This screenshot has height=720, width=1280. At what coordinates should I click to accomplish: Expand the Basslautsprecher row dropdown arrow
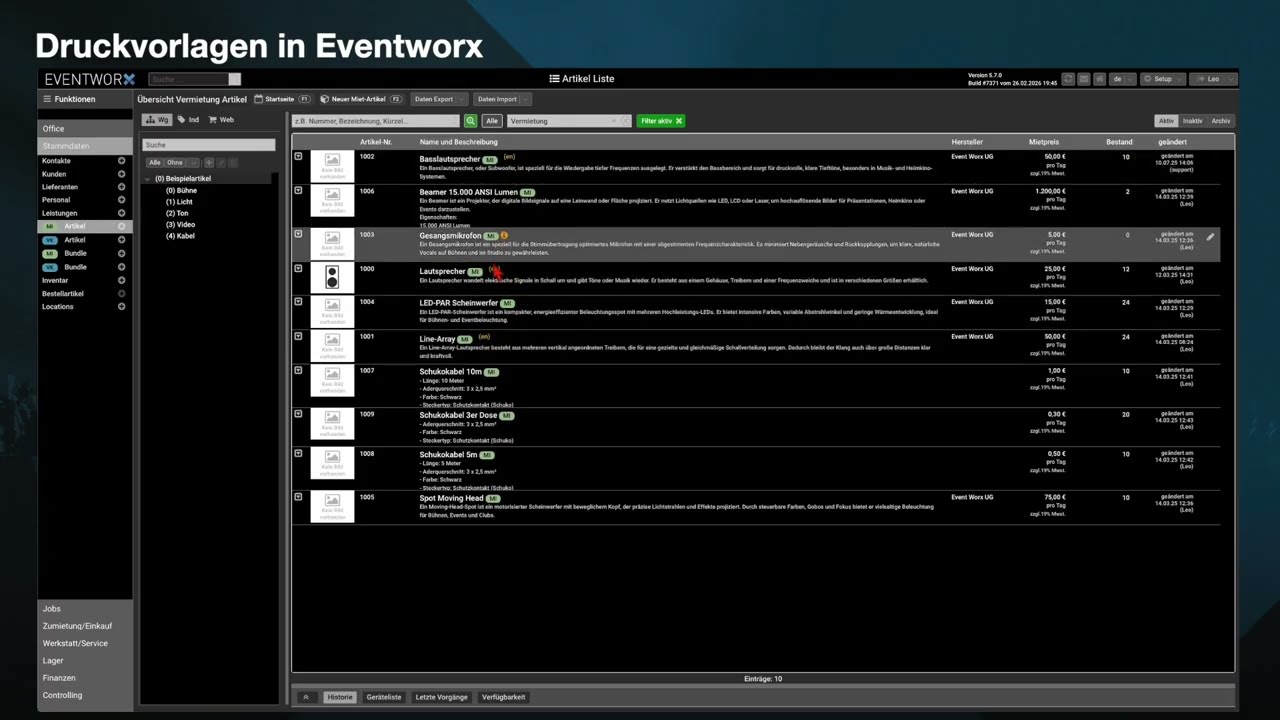[x=298, y=156]
